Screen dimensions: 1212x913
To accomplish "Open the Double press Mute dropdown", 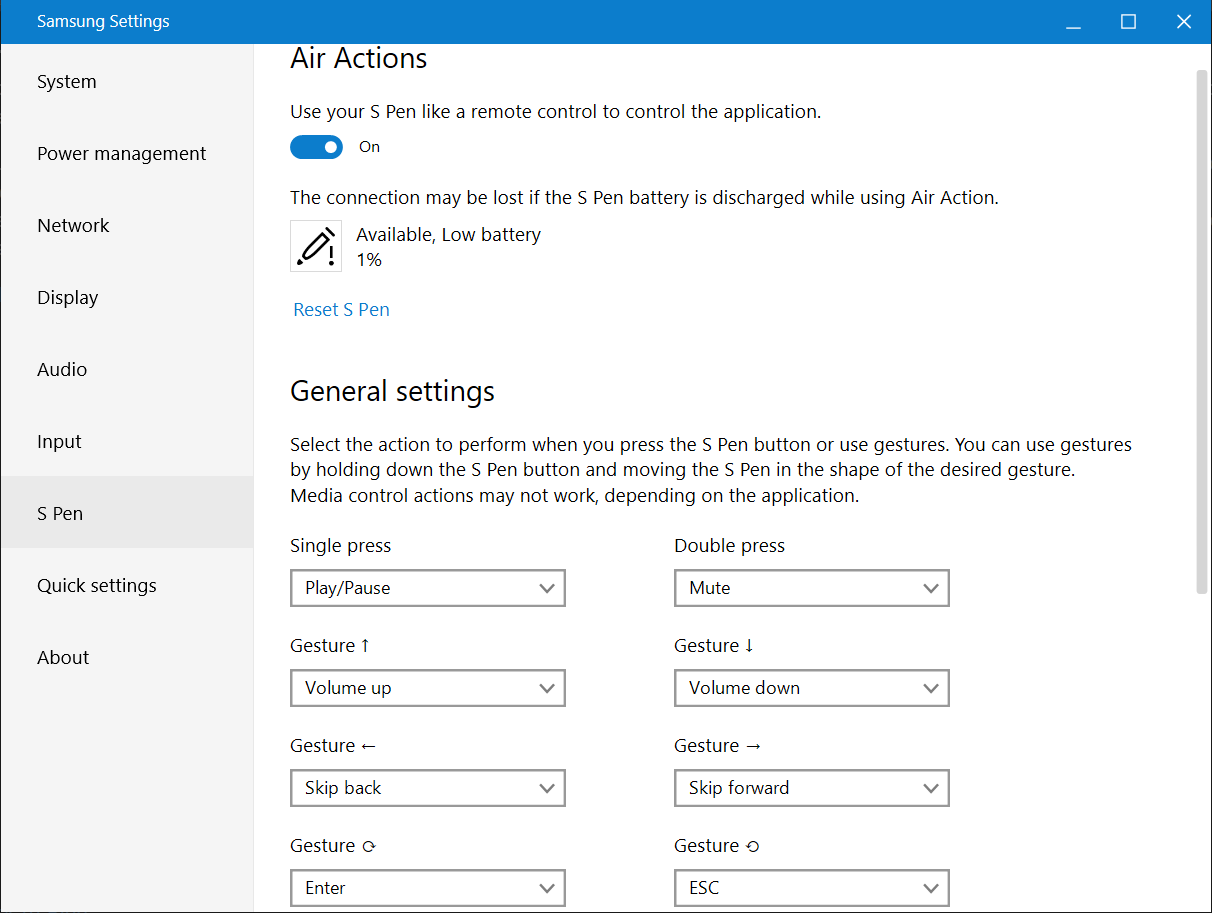I will point(812,588).
